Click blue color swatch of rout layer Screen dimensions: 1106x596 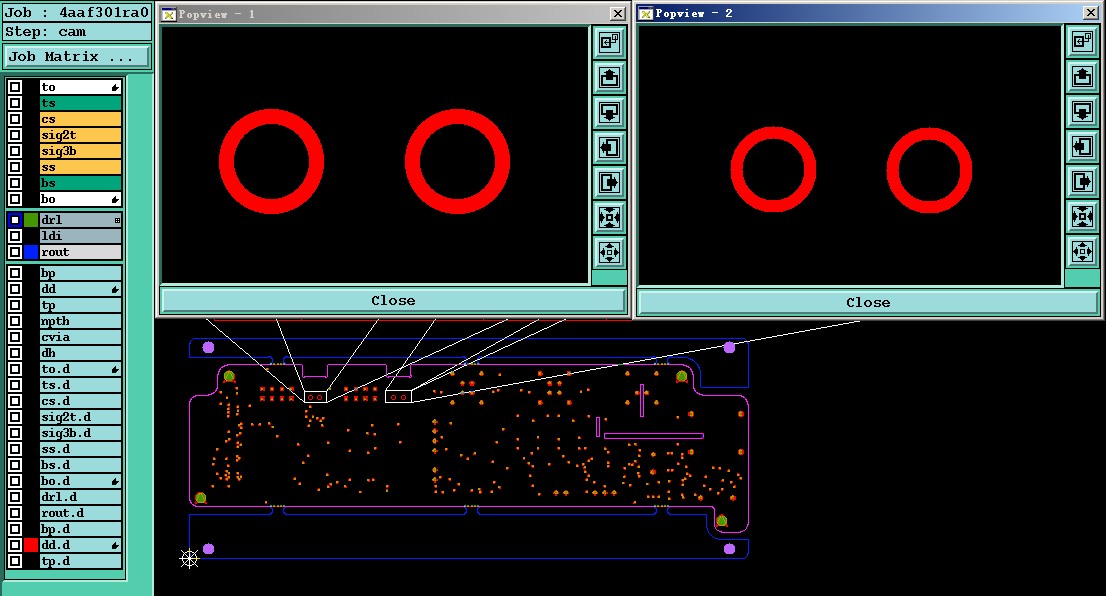(x=31, y=252)
